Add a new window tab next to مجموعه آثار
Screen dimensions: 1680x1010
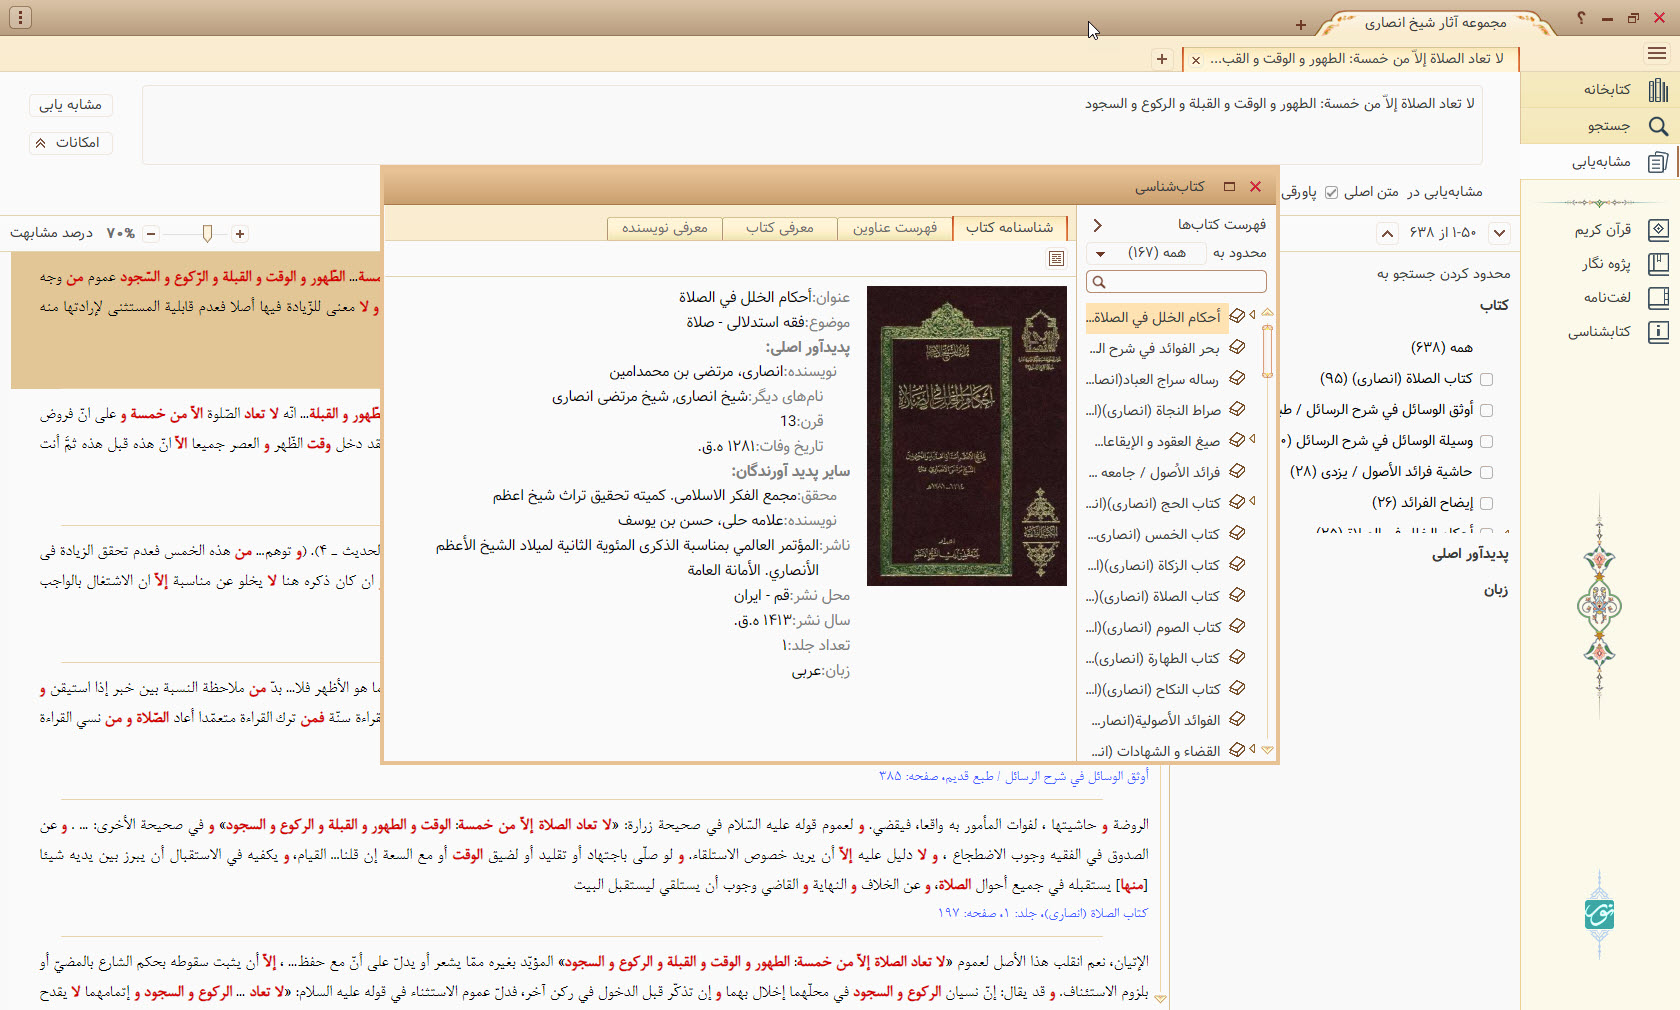[x=1300, y=25]
